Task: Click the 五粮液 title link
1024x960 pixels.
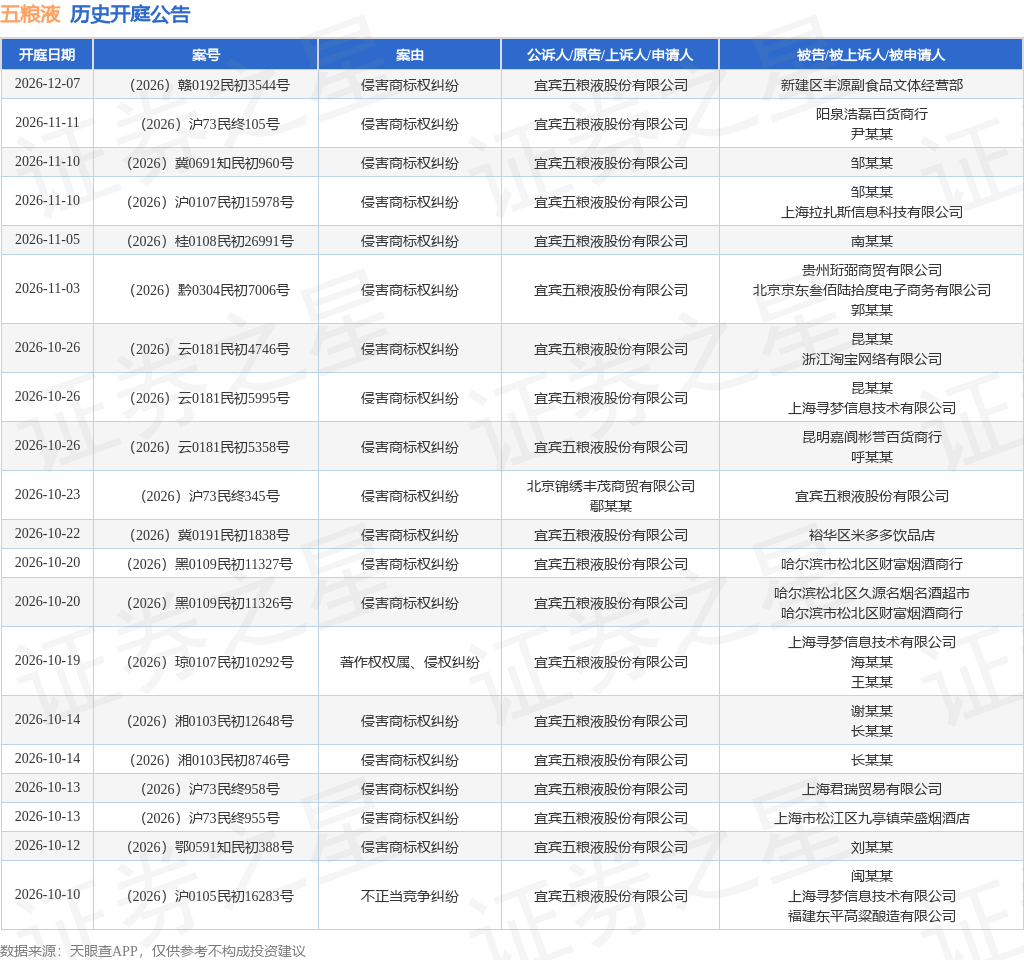Action: pos(30,14)
